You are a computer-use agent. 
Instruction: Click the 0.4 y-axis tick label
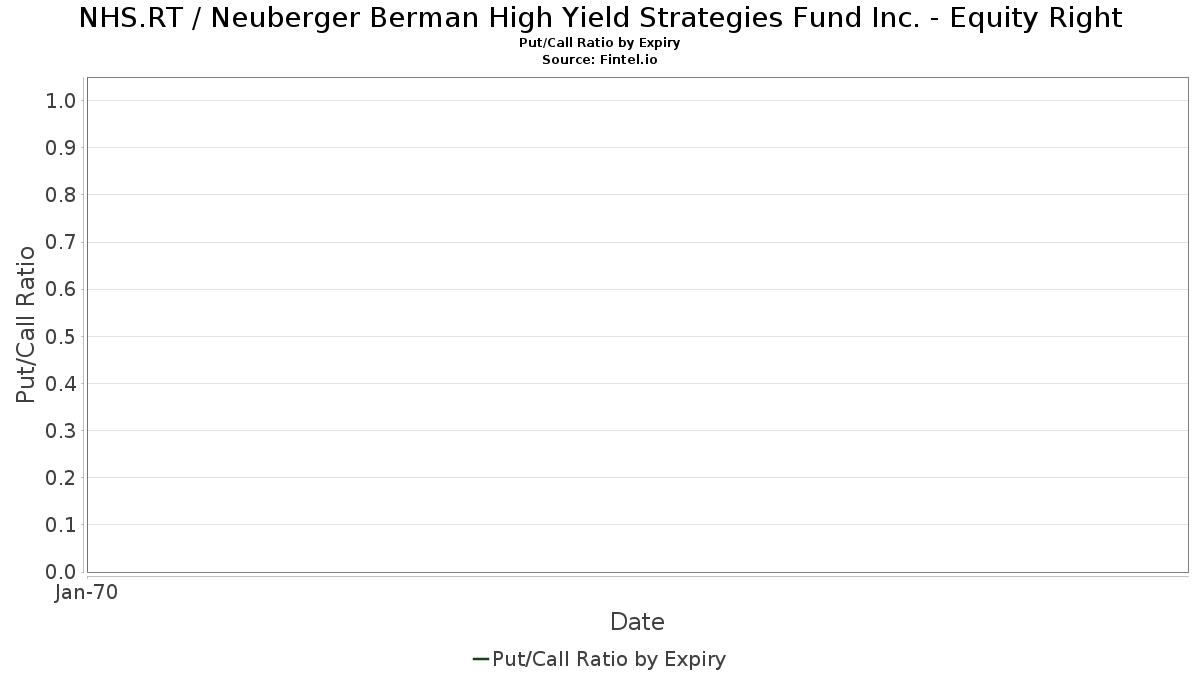[x=61, y=384]
